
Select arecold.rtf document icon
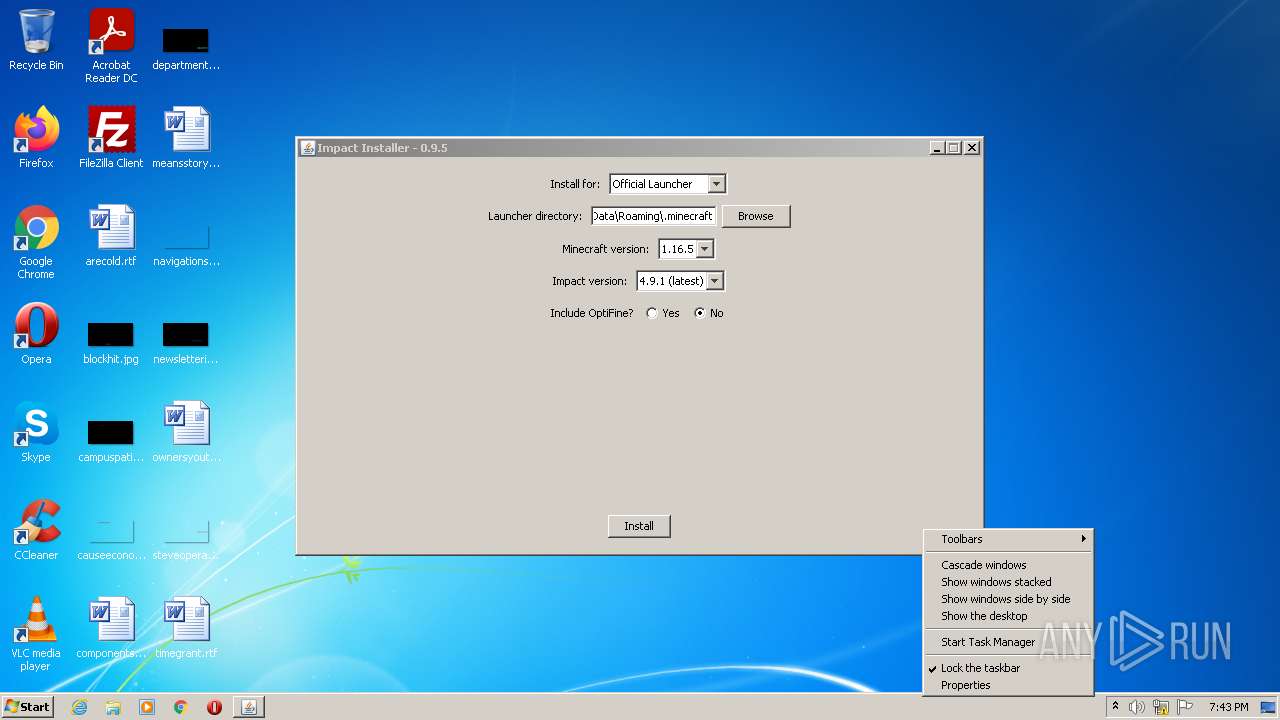(x=111, y=236)
